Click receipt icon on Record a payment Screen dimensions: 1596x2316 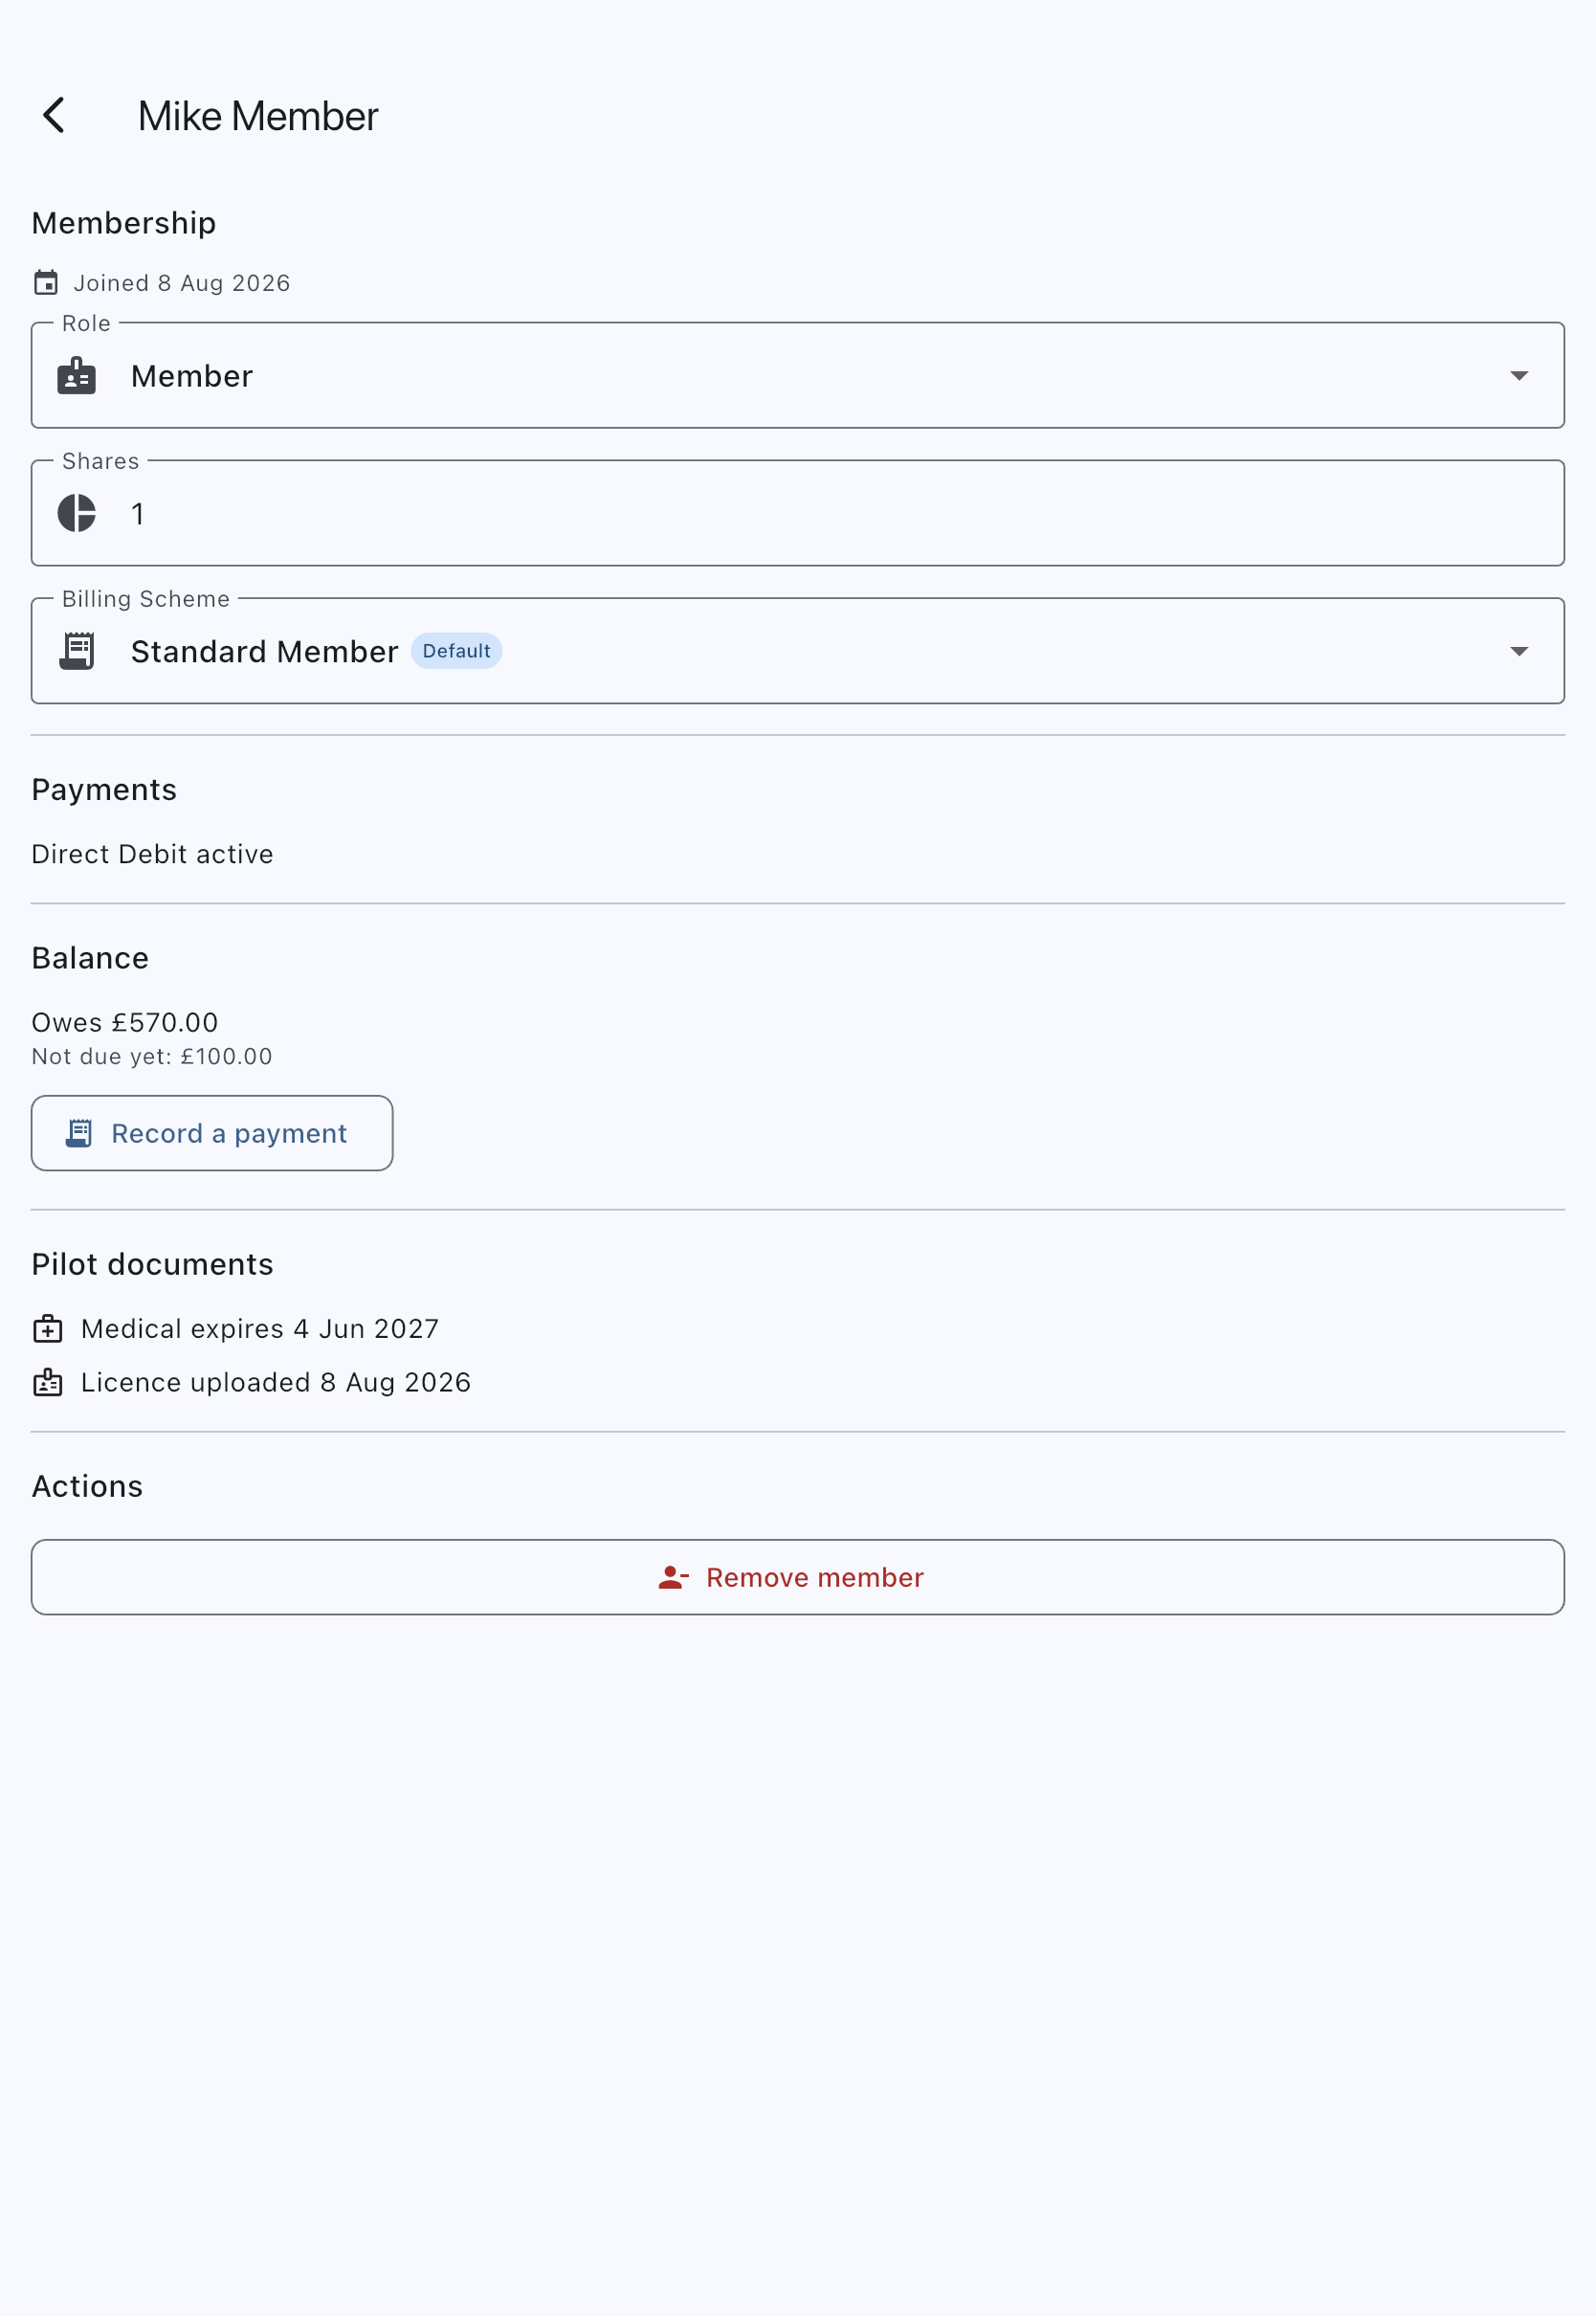click(79, 1133)
